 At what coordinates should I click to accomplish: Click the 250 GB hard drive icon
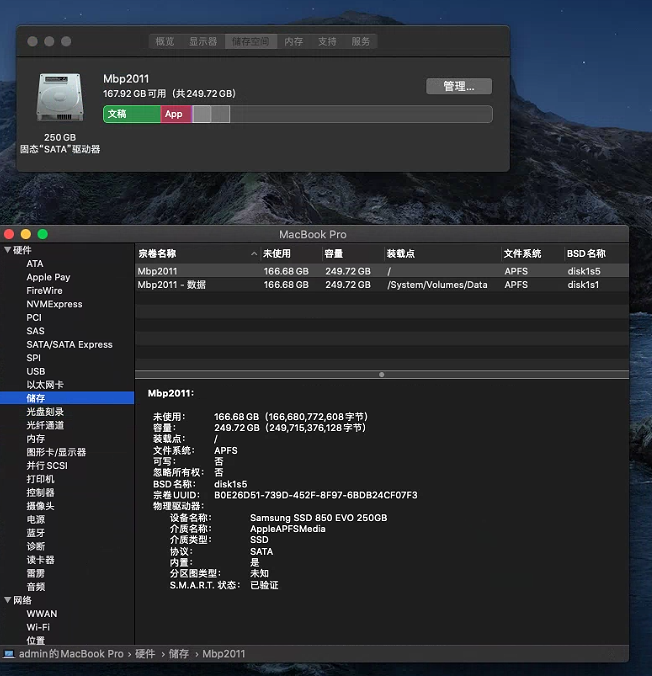pos(60,98)
